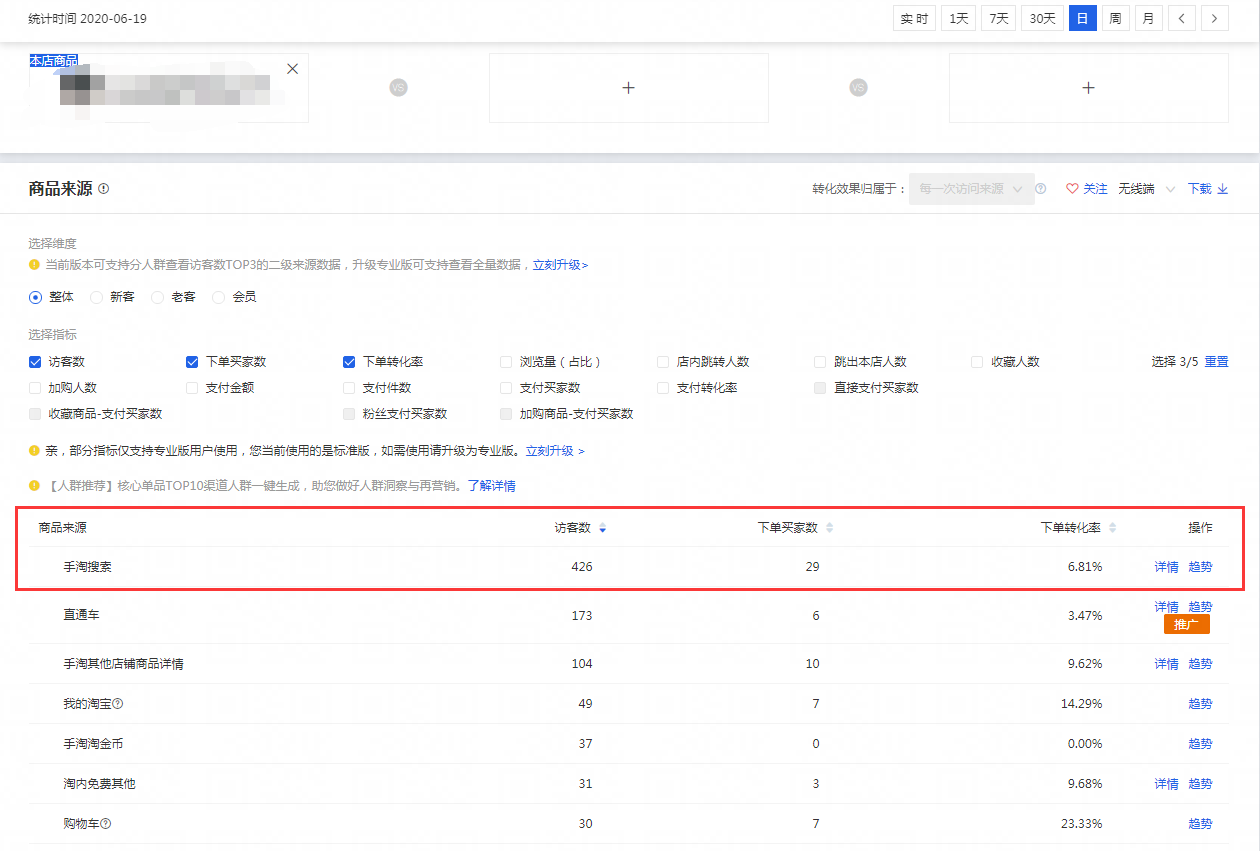This screenshot has width=1260, height=851.
Task: Add second comparison product via plus box
Action: coord(628,88)
